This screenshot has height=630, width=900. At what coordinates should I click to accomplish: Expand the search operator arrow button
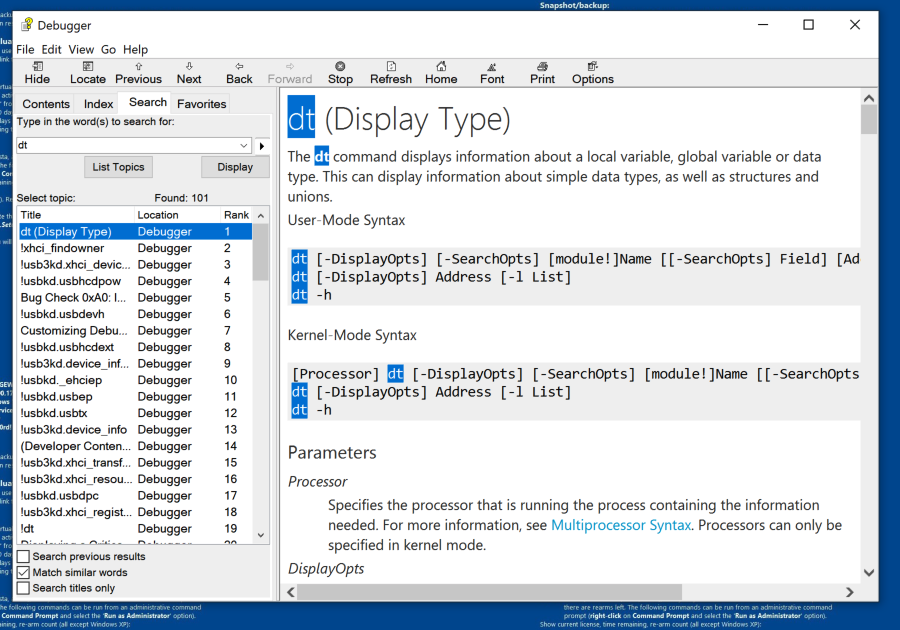click(262, 145)
